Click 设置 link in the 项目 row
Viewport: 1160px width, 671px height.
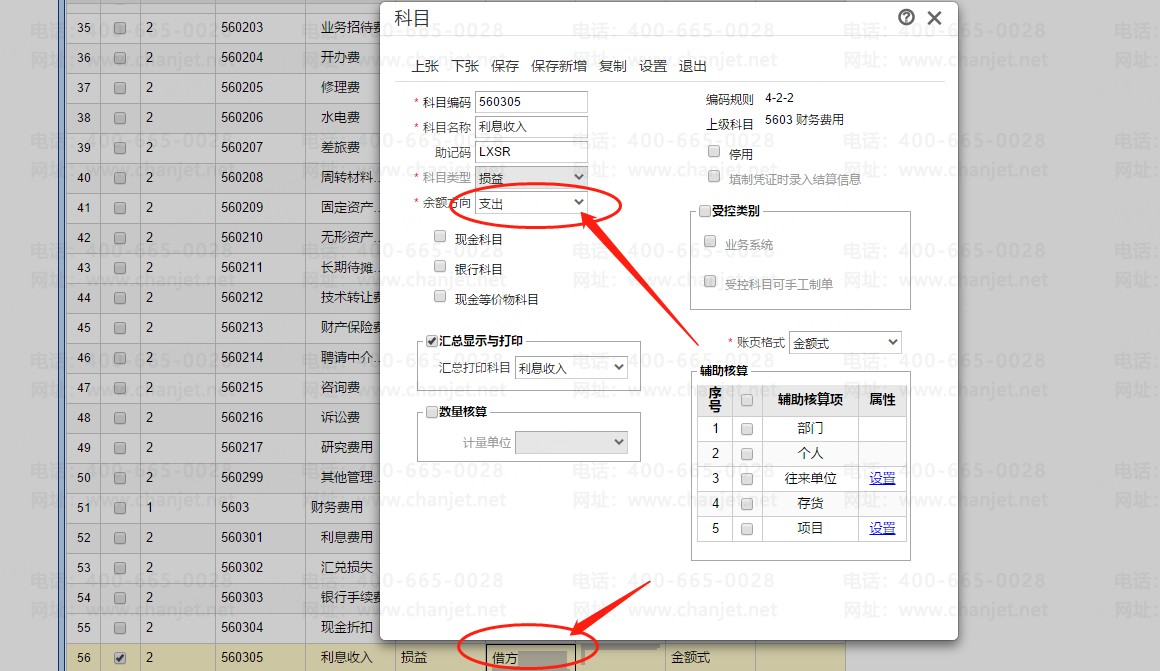882,528
